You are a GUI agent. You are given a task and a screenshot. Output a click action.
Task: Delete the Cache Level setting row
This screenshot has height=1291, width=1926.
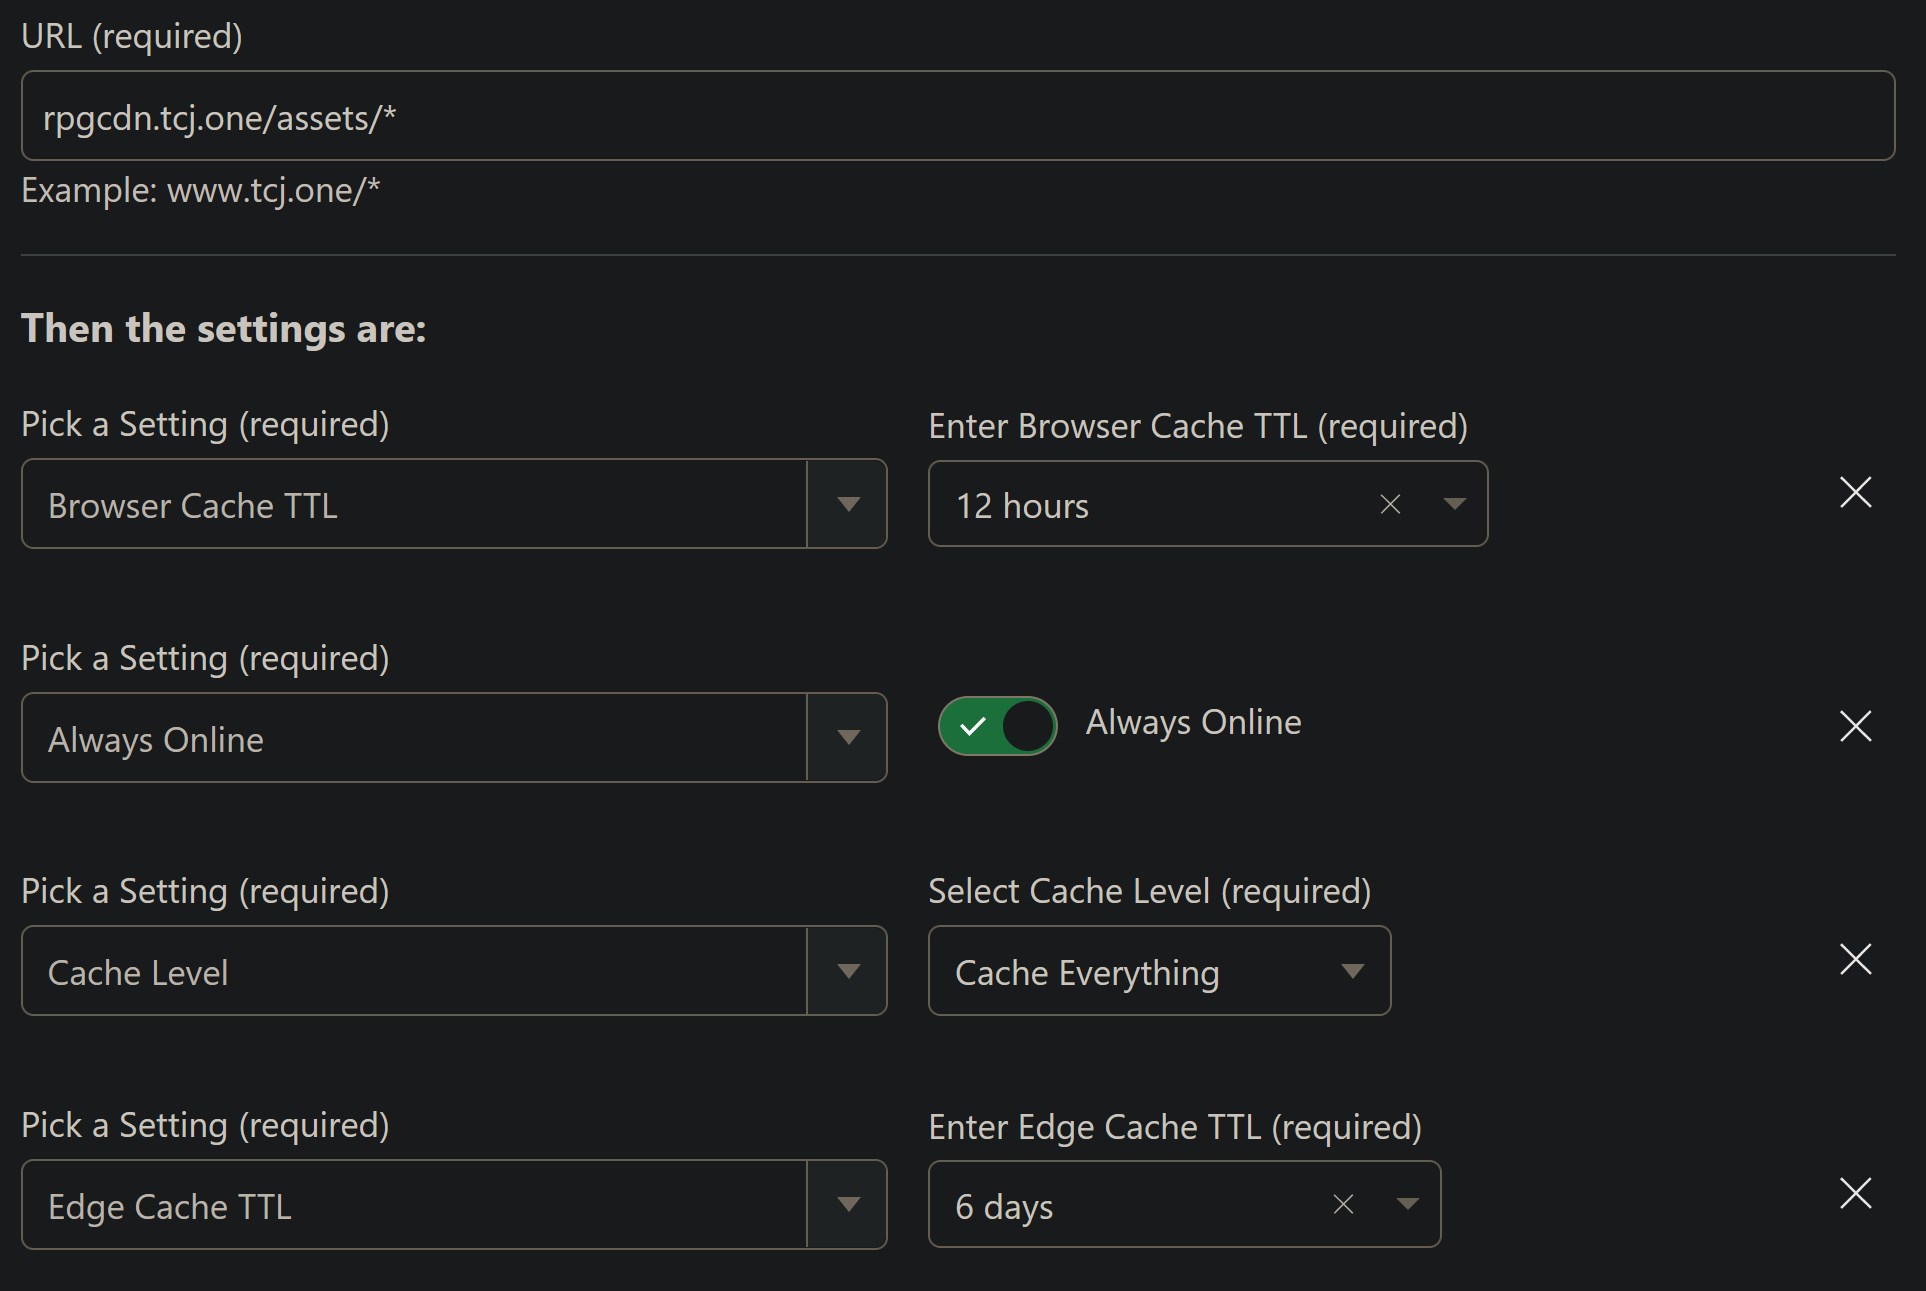[x=1855, y=960]
